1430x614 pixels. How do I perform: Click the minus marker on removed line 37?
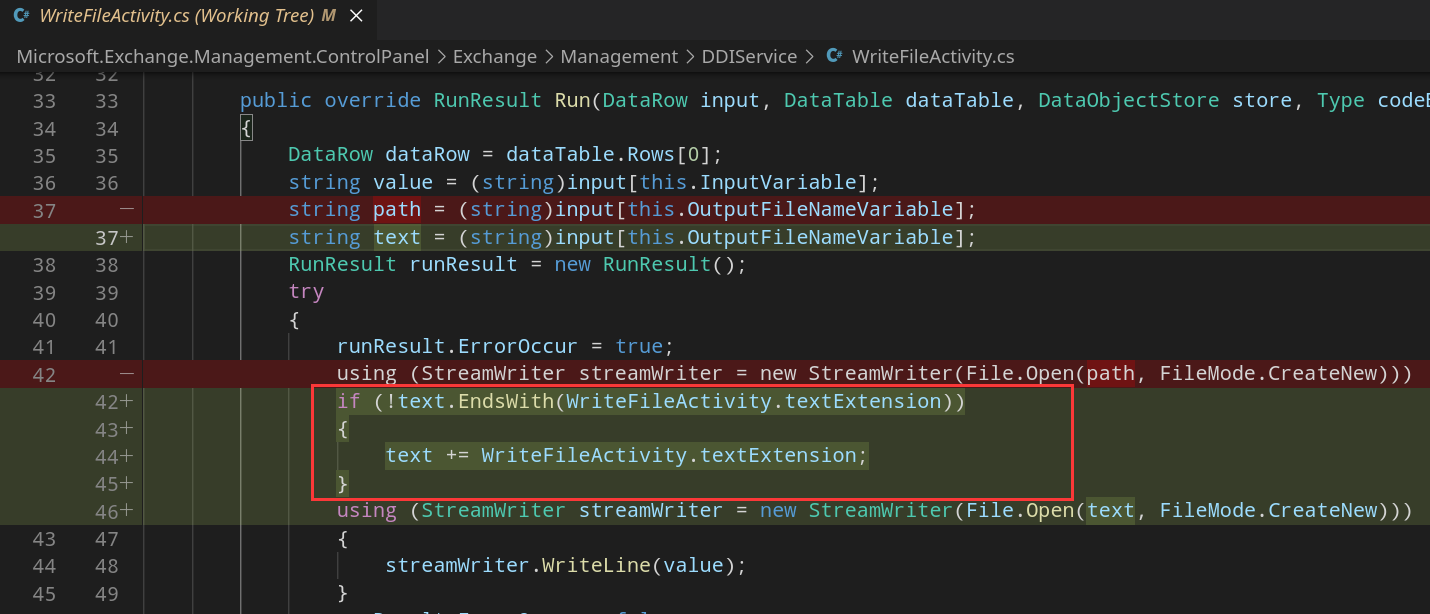pos(126,210)
